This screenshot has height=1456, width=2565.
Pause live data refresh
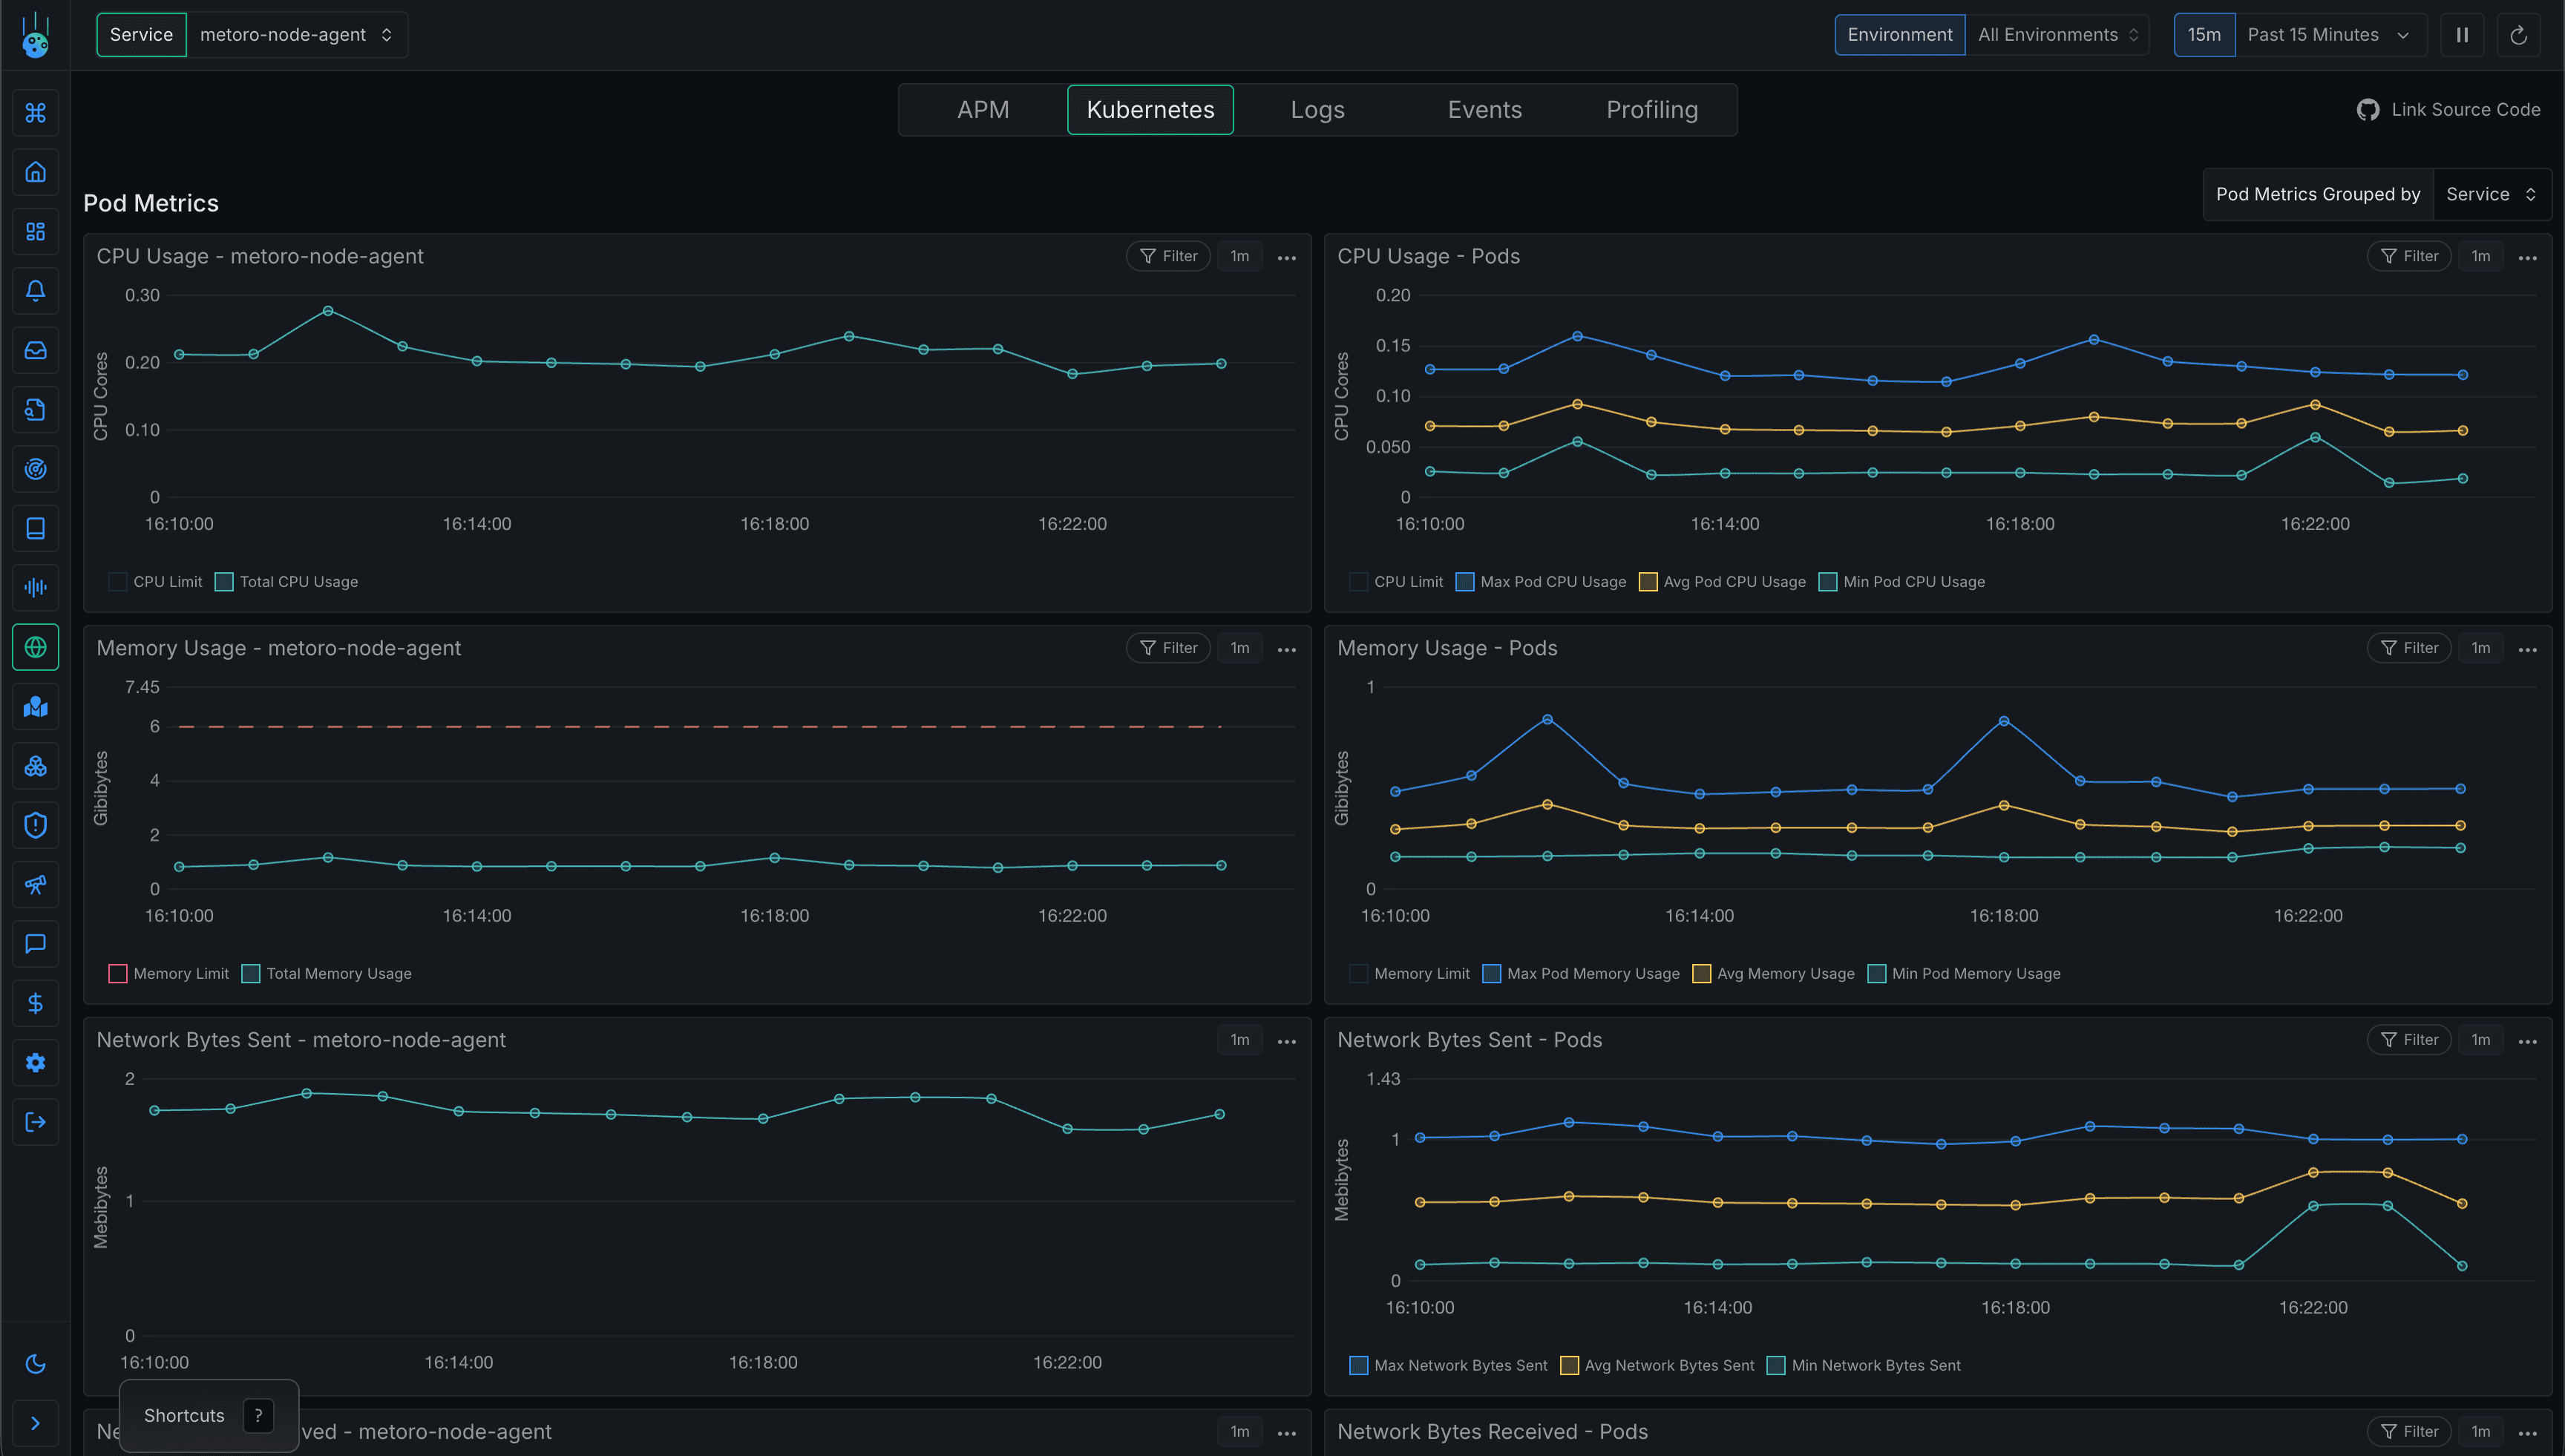click(x=2462, y=34)
